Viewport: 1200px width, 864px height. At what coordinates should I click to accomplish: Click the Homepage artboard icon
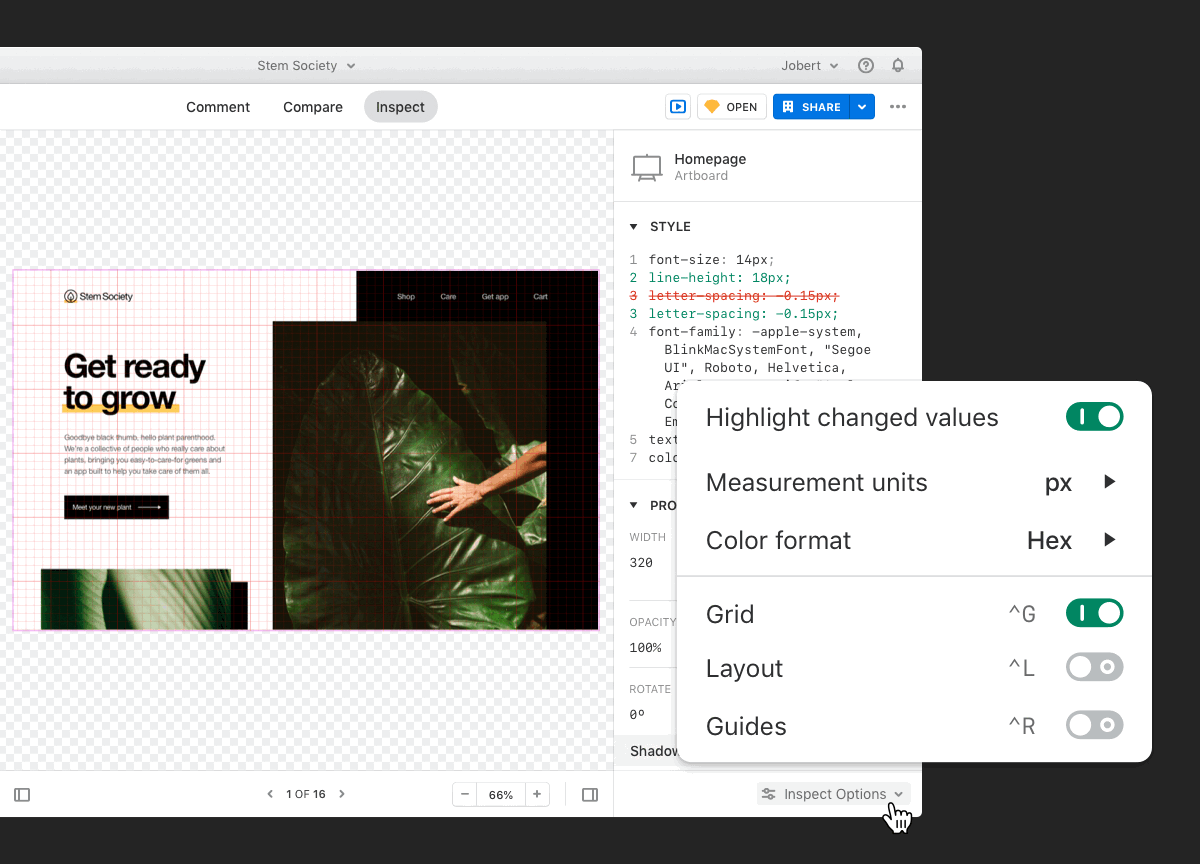[647, 167]
